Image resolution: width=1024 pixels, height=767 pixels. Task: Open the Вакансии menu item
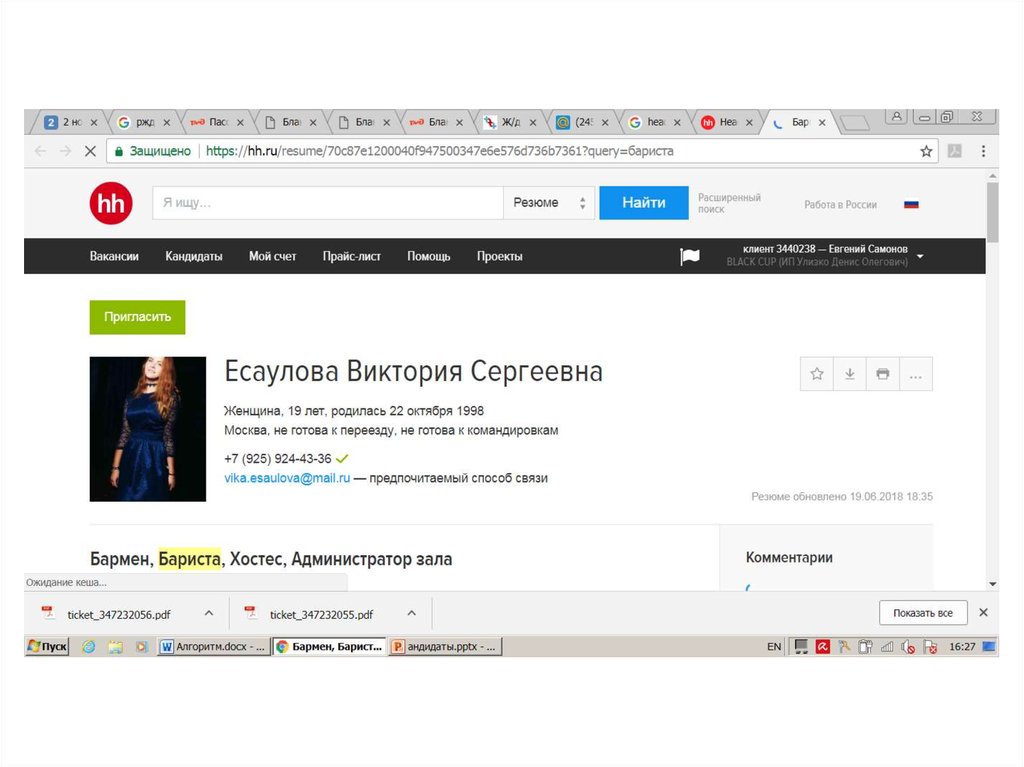coord(114,256)
